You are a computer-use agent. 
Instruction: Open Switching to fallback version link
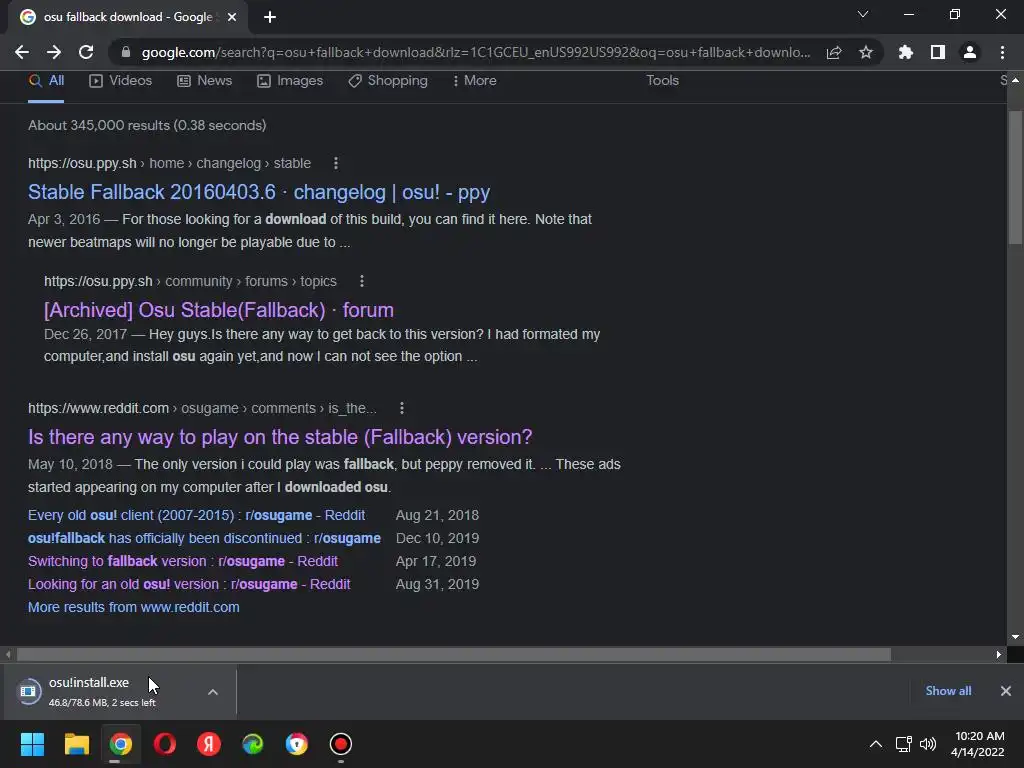tap(183, 561)
